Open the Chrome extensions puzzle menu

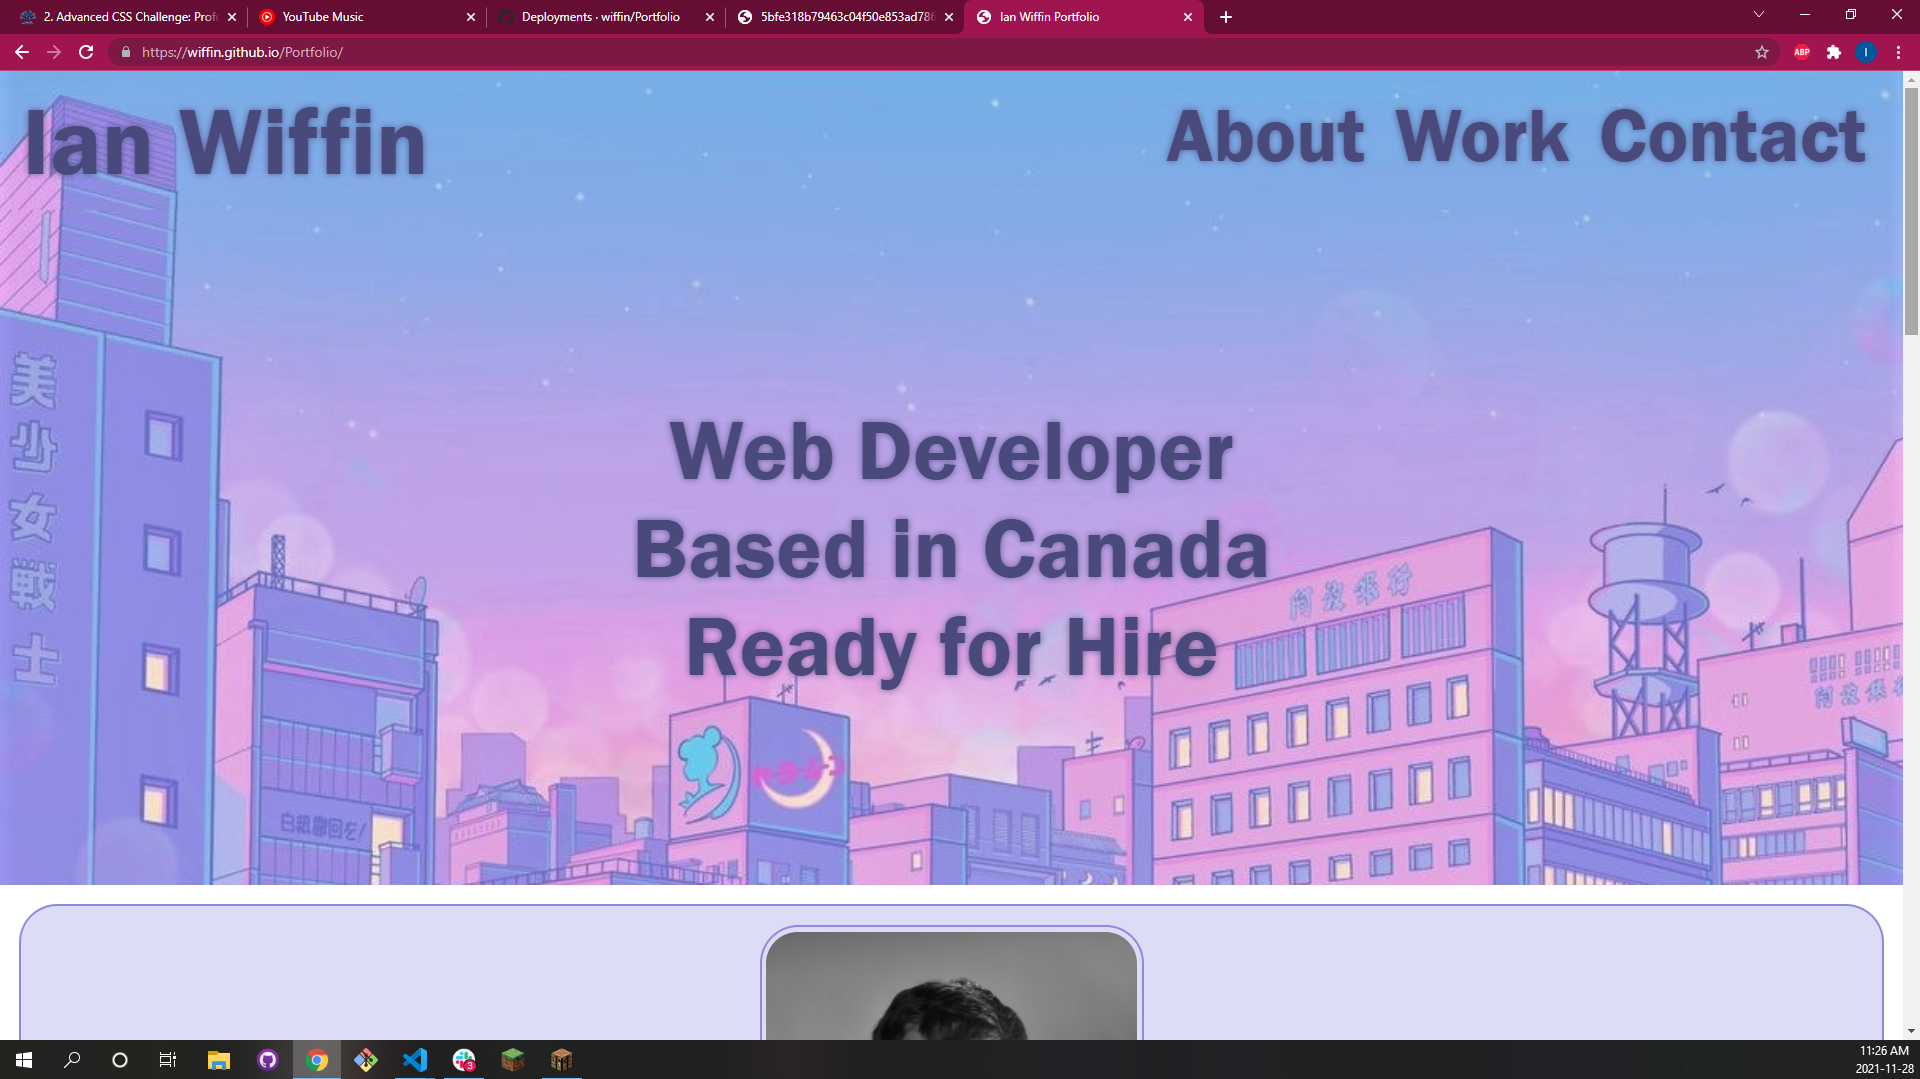click(x=1835, y=52)
